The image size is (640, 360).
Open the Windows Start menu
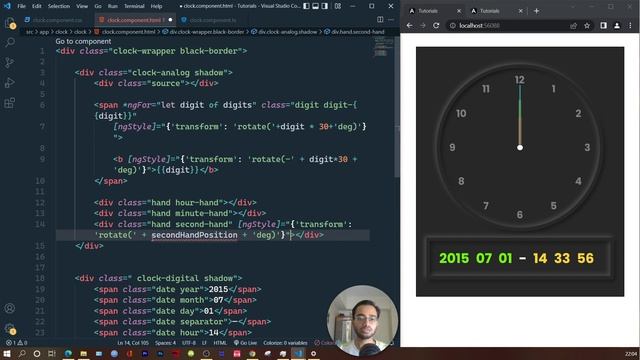[x=7, y=353]
